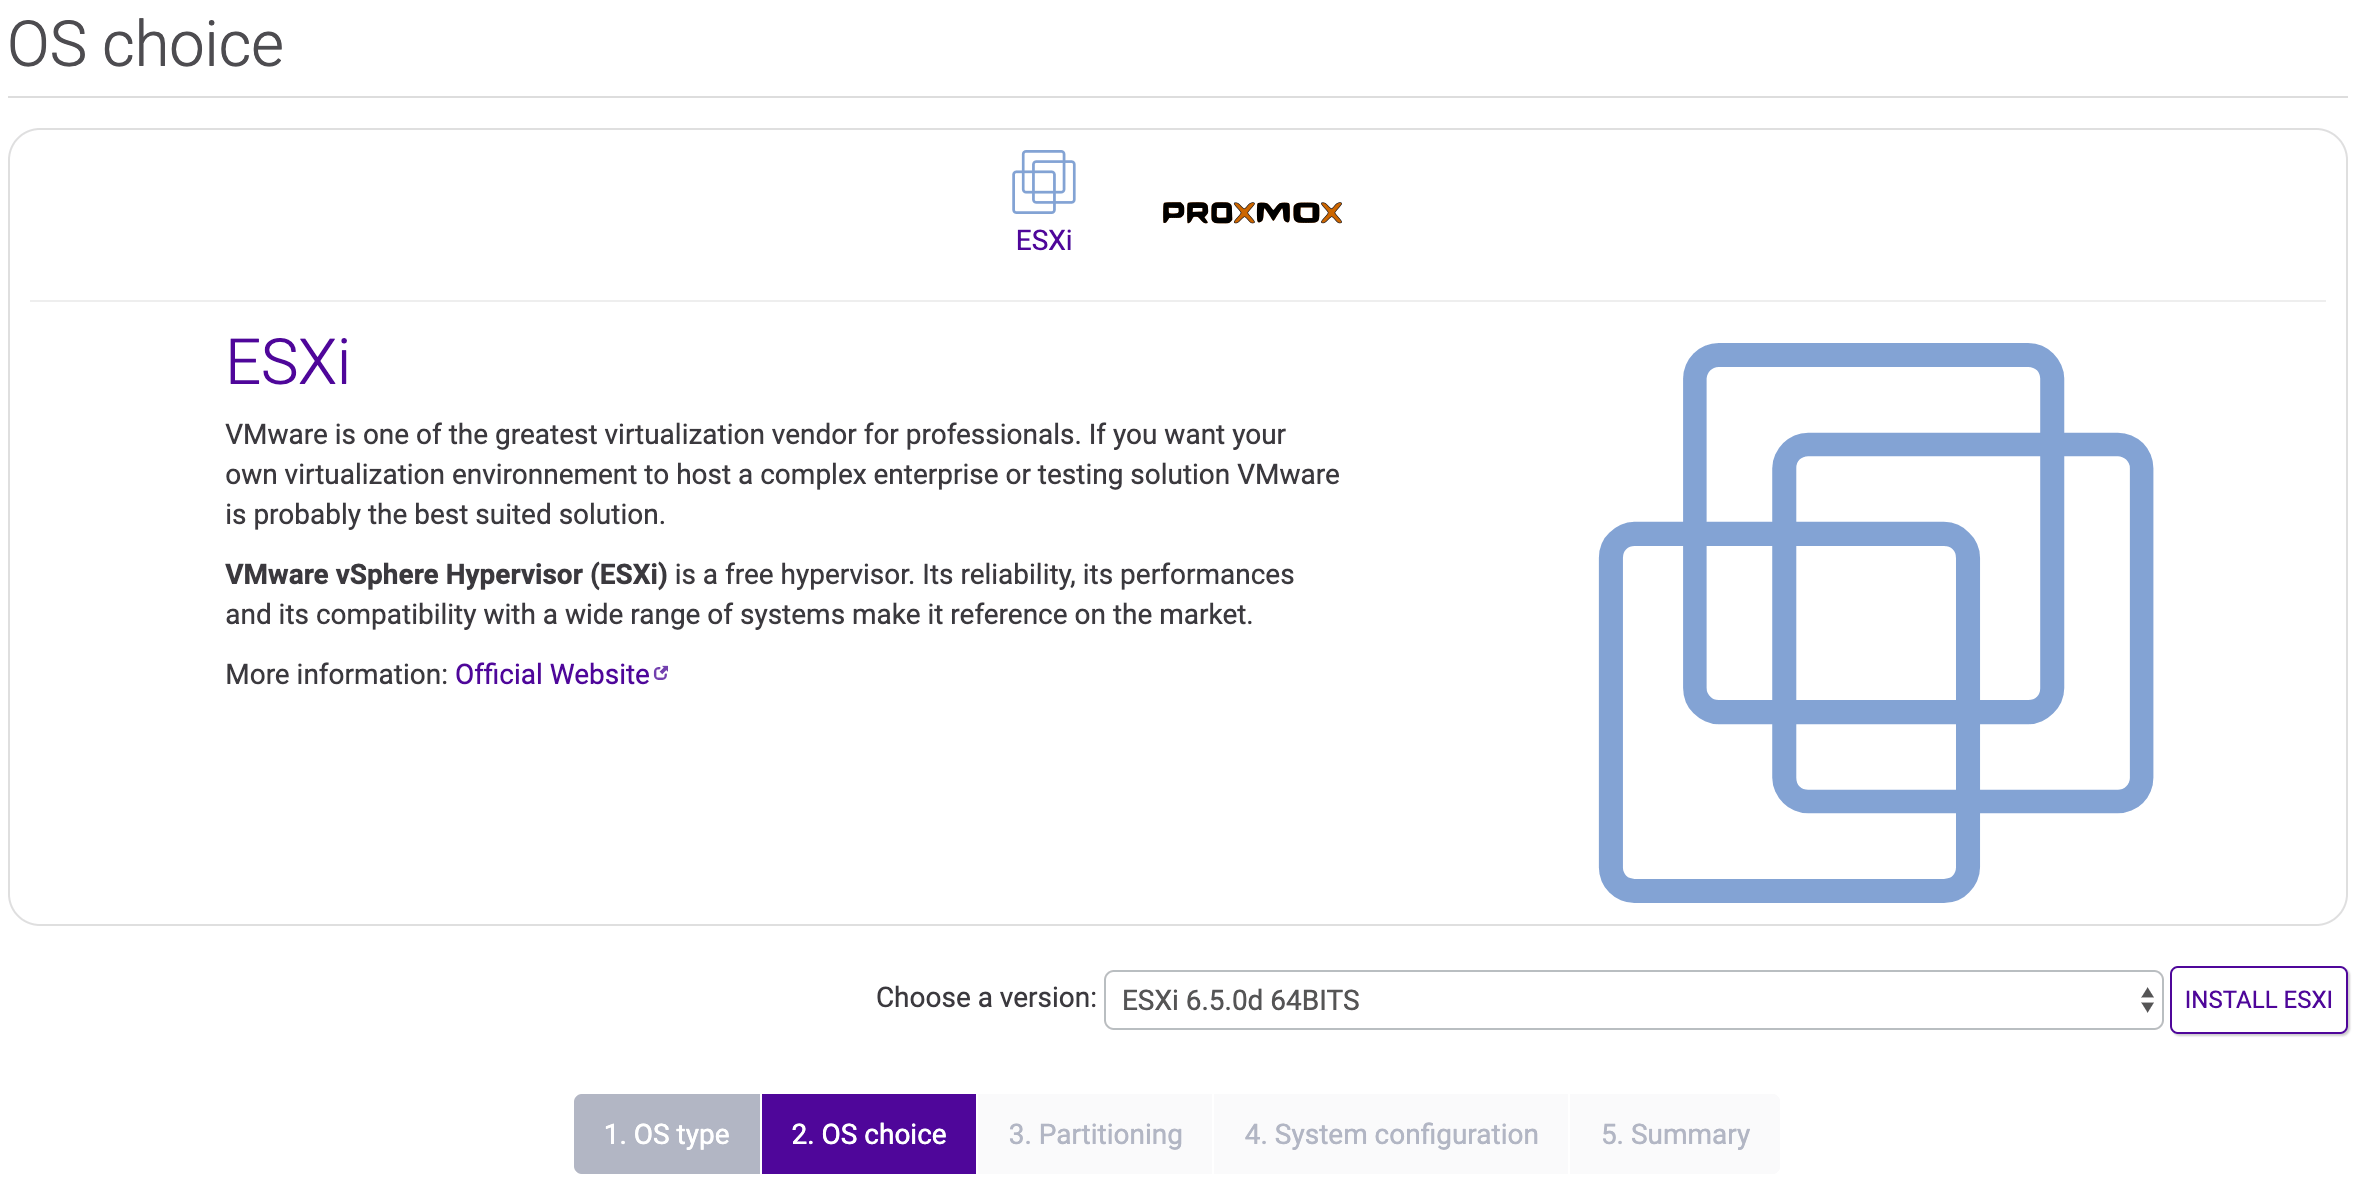Click the ESXi 6.5.0d 64BITS selected value
Image resolution: width=2358 pixels, height=1186 pixels.
[1240, 1000]
